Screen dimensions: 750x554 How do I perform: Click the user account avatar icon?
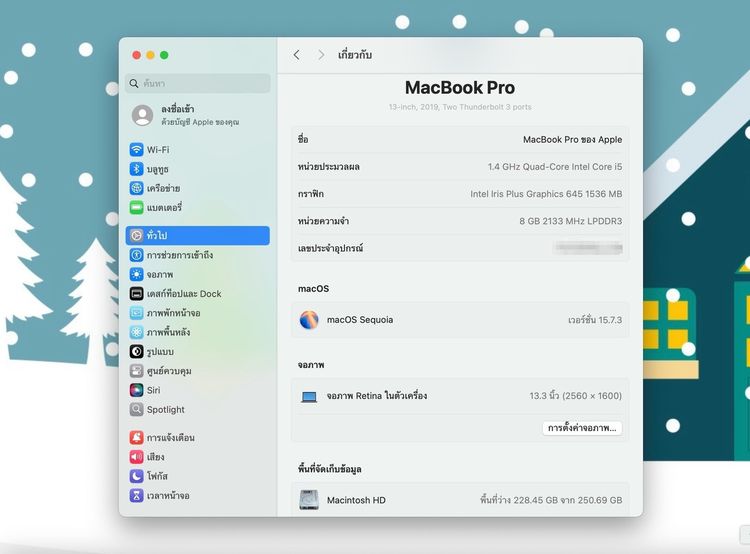tap(142, 115)
